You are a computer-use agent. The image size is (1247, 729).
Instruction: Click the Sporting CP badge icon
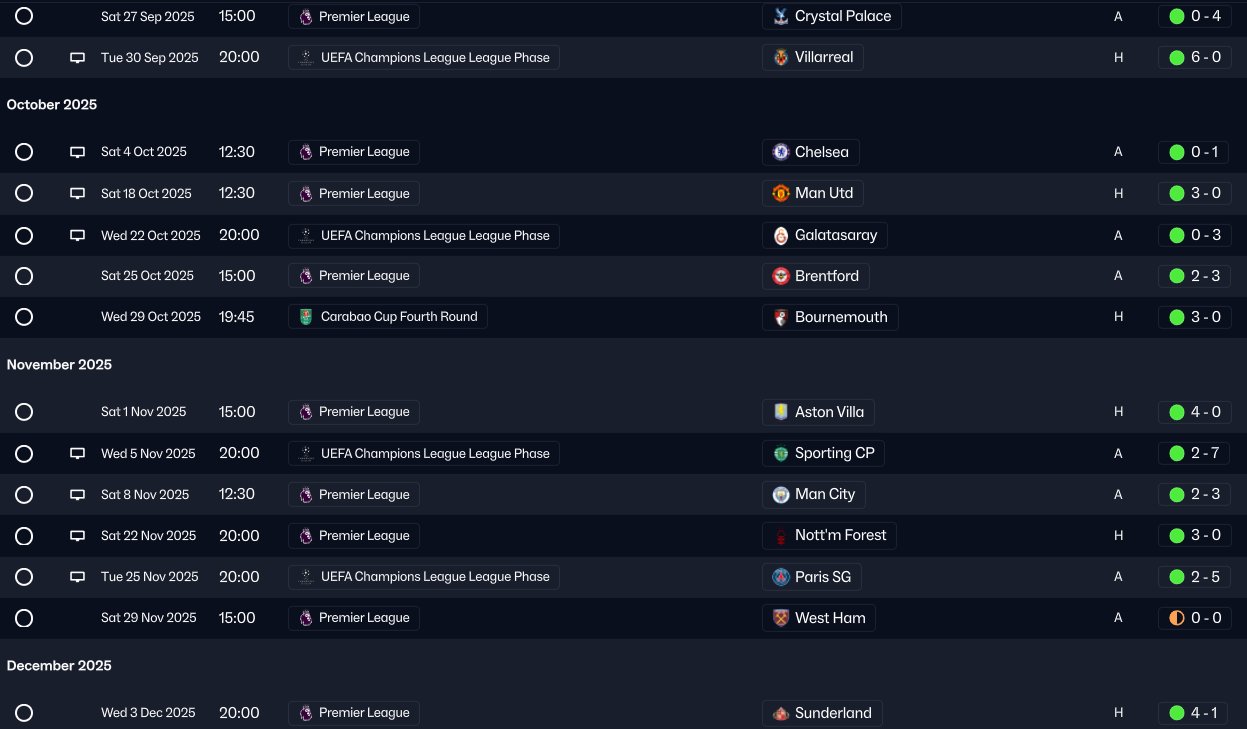[780, 454]
